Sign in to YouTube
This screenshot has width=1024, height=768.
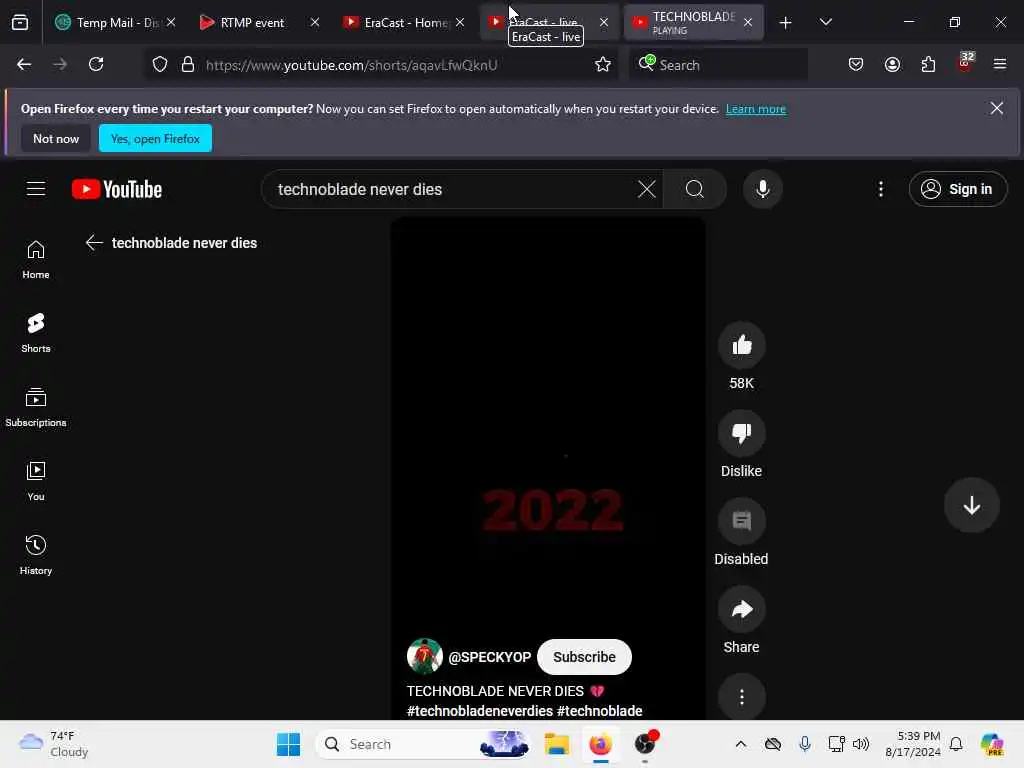coord(957,189)
